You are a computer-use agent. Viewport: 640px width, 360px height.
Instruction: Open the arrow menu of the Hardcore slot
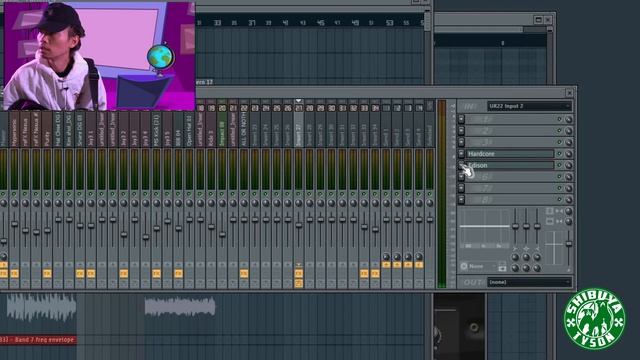(461, 154)
